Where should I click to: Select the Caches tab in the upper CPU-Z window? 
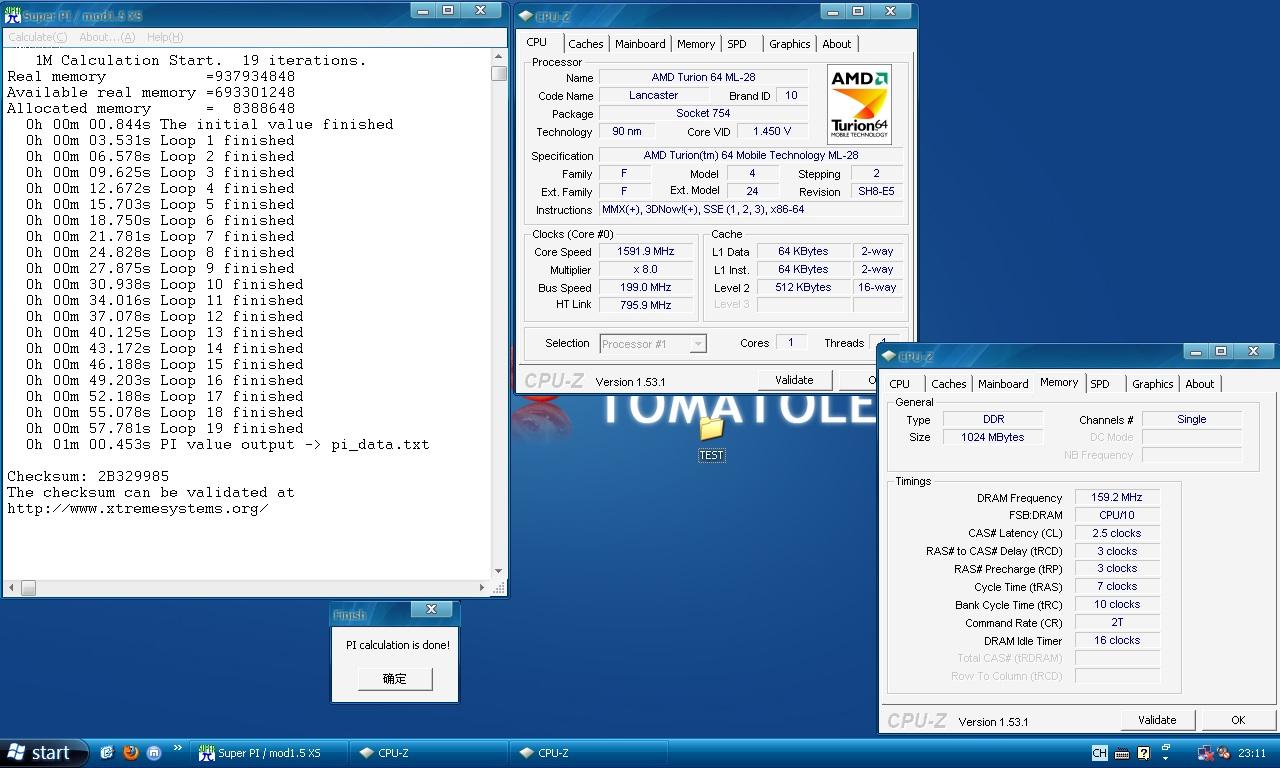pyautogui.click(x=585, y=44)
